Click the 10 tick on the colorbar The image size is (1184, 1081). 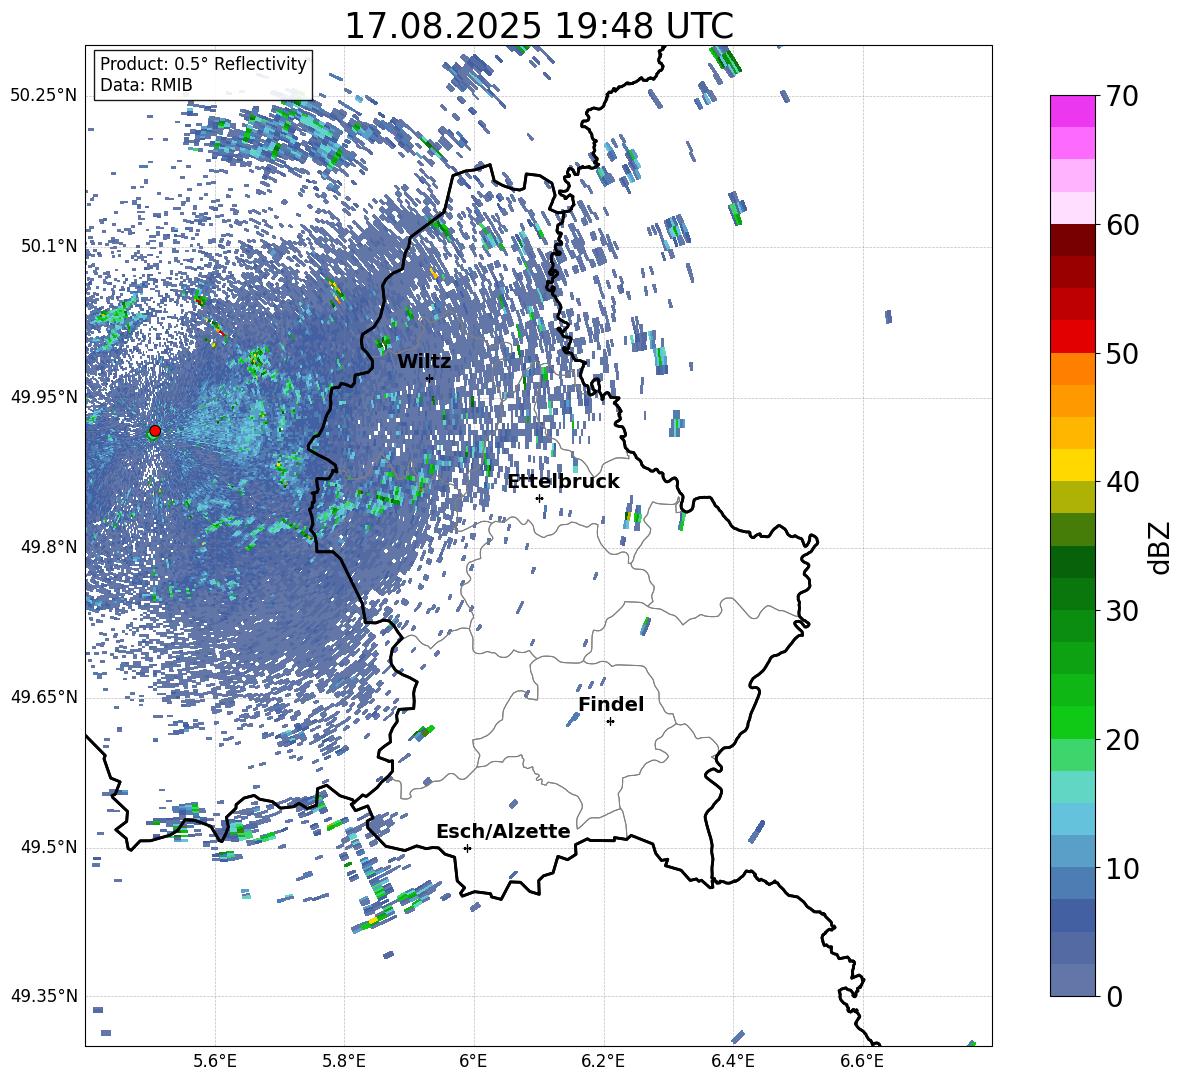pyautogui.click(x=1122, y=868)
